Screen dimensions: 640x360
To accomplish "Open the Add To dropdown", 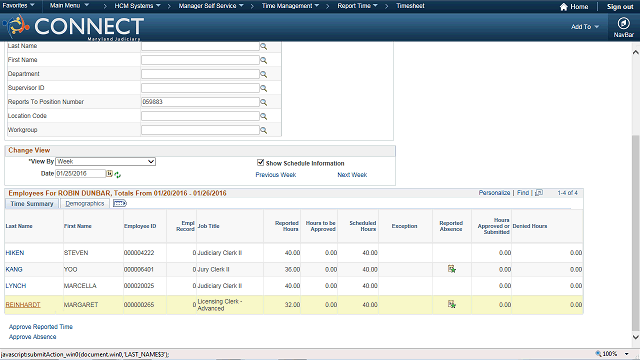I will click(585, 27).
